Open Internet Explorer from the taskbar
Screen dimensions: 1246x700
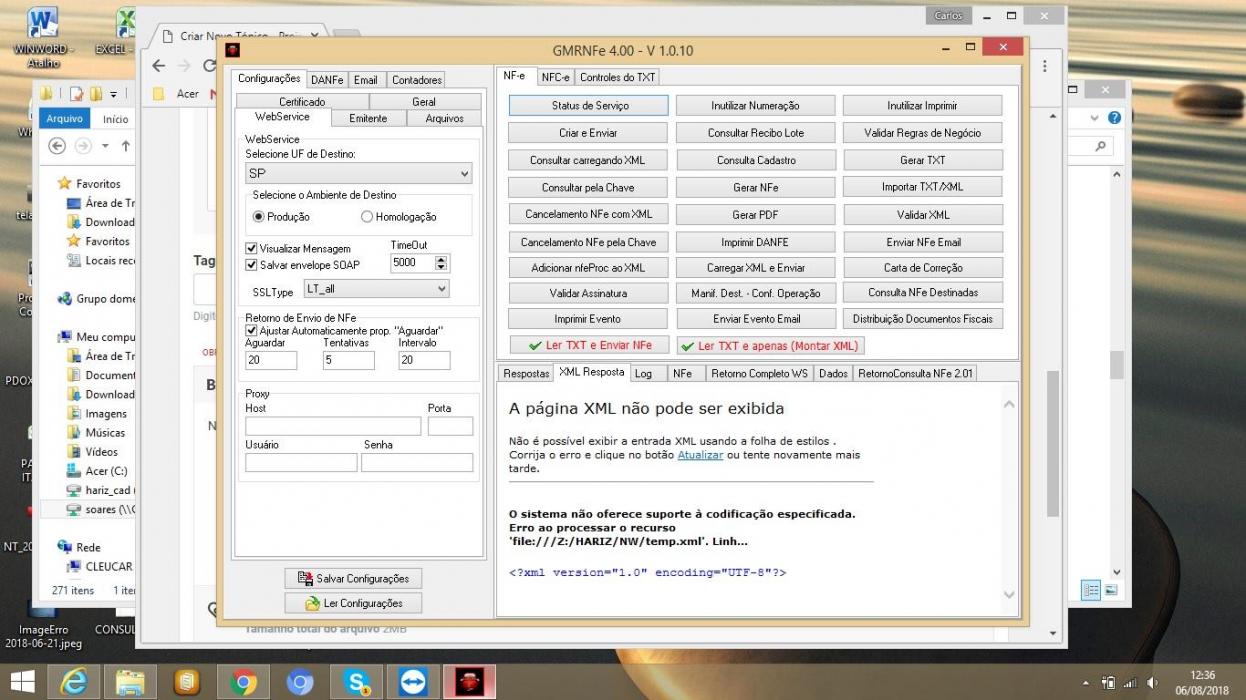point(73,682)
